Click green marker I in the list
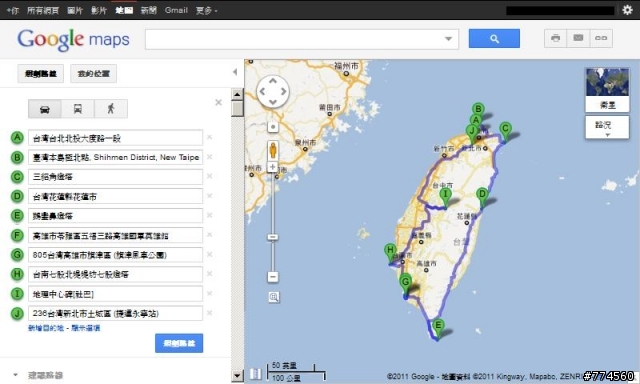The width and height of the screenshot is (640, 384). click(17, 293)
